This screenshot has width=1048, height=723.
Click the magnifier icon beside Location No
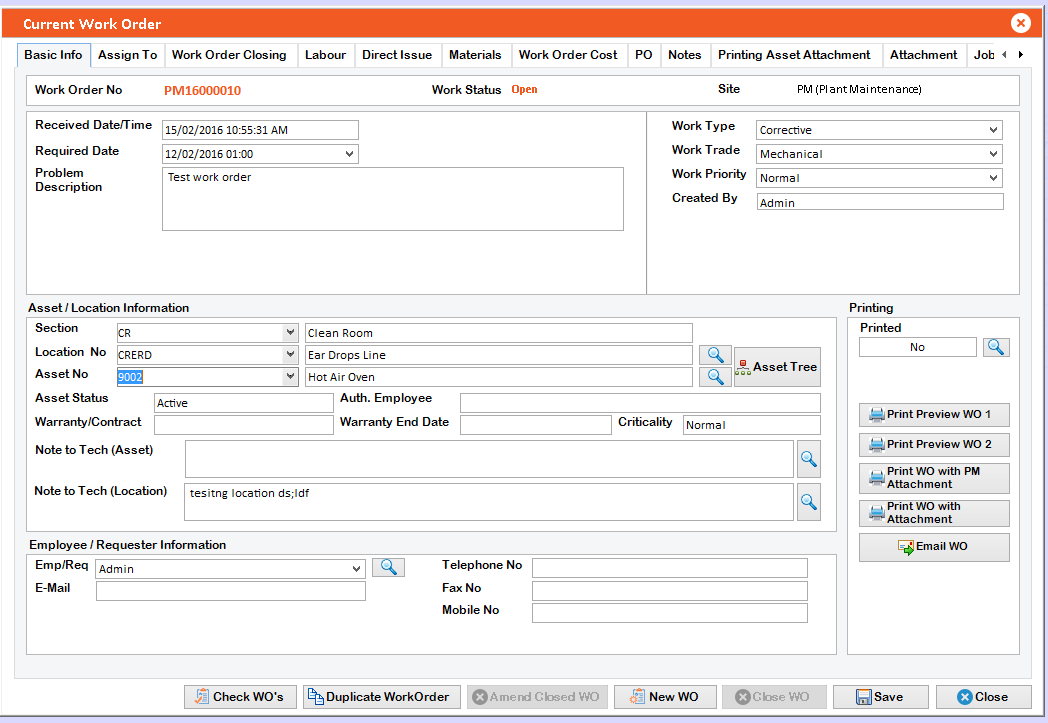714,355
